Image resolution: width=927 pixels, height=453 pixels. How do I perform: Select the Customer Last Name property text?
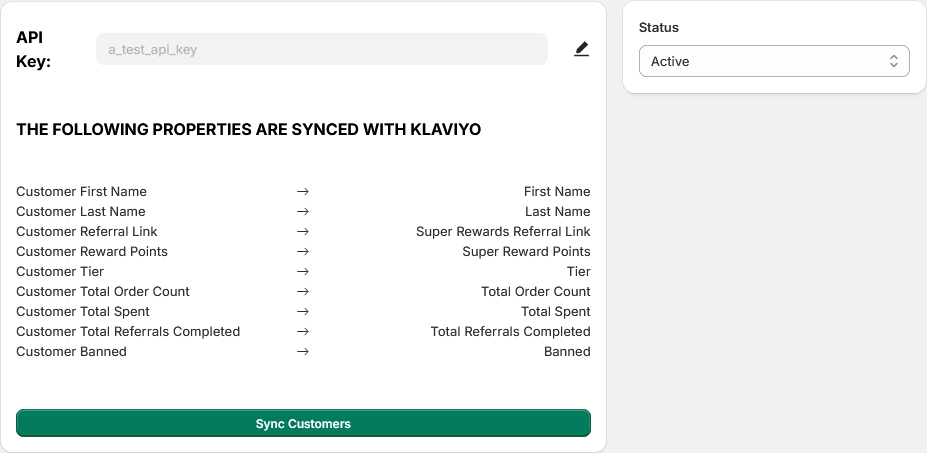81,211
